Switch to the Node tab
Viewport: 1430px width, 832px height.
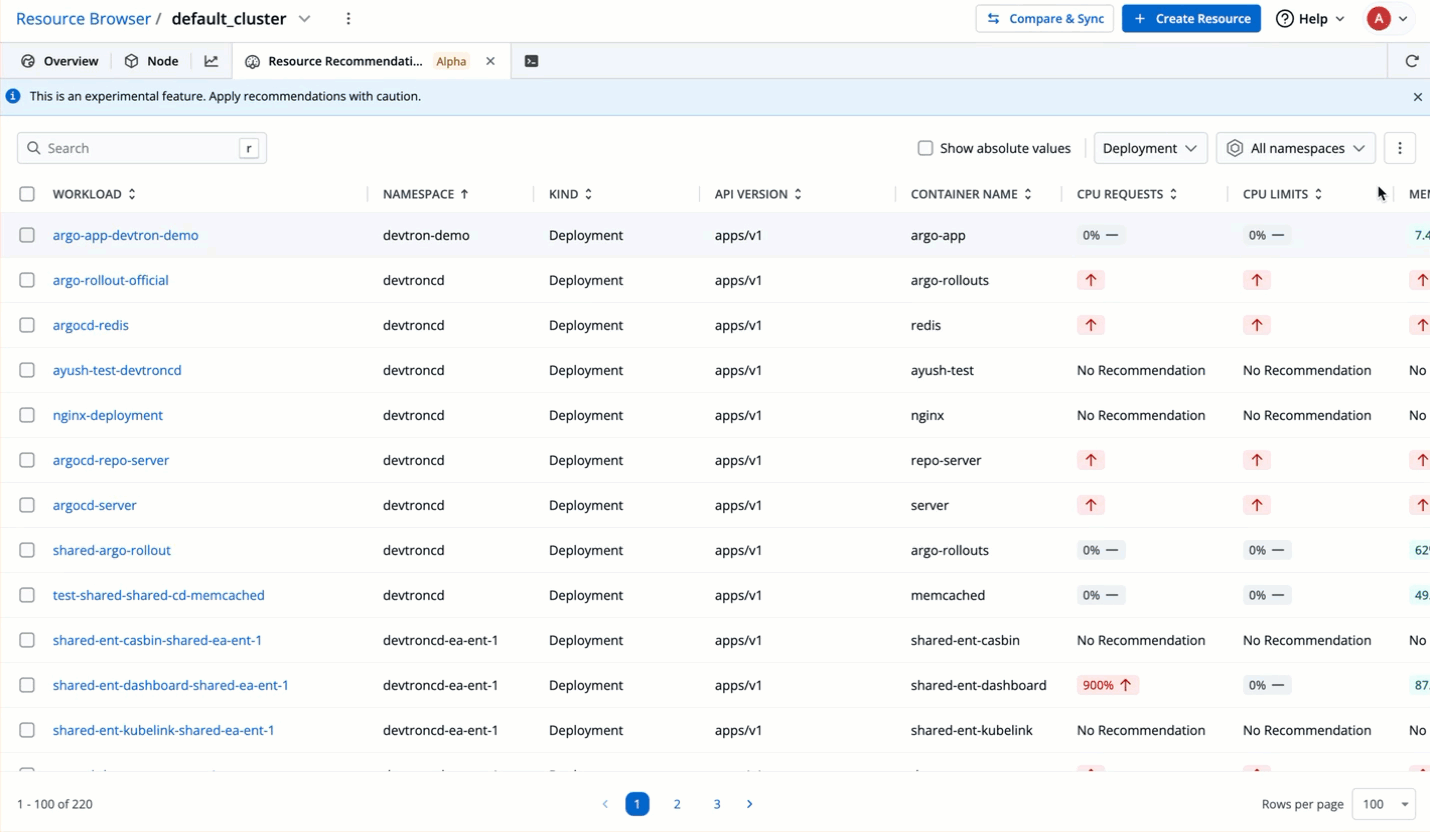(x=151, y=61)
